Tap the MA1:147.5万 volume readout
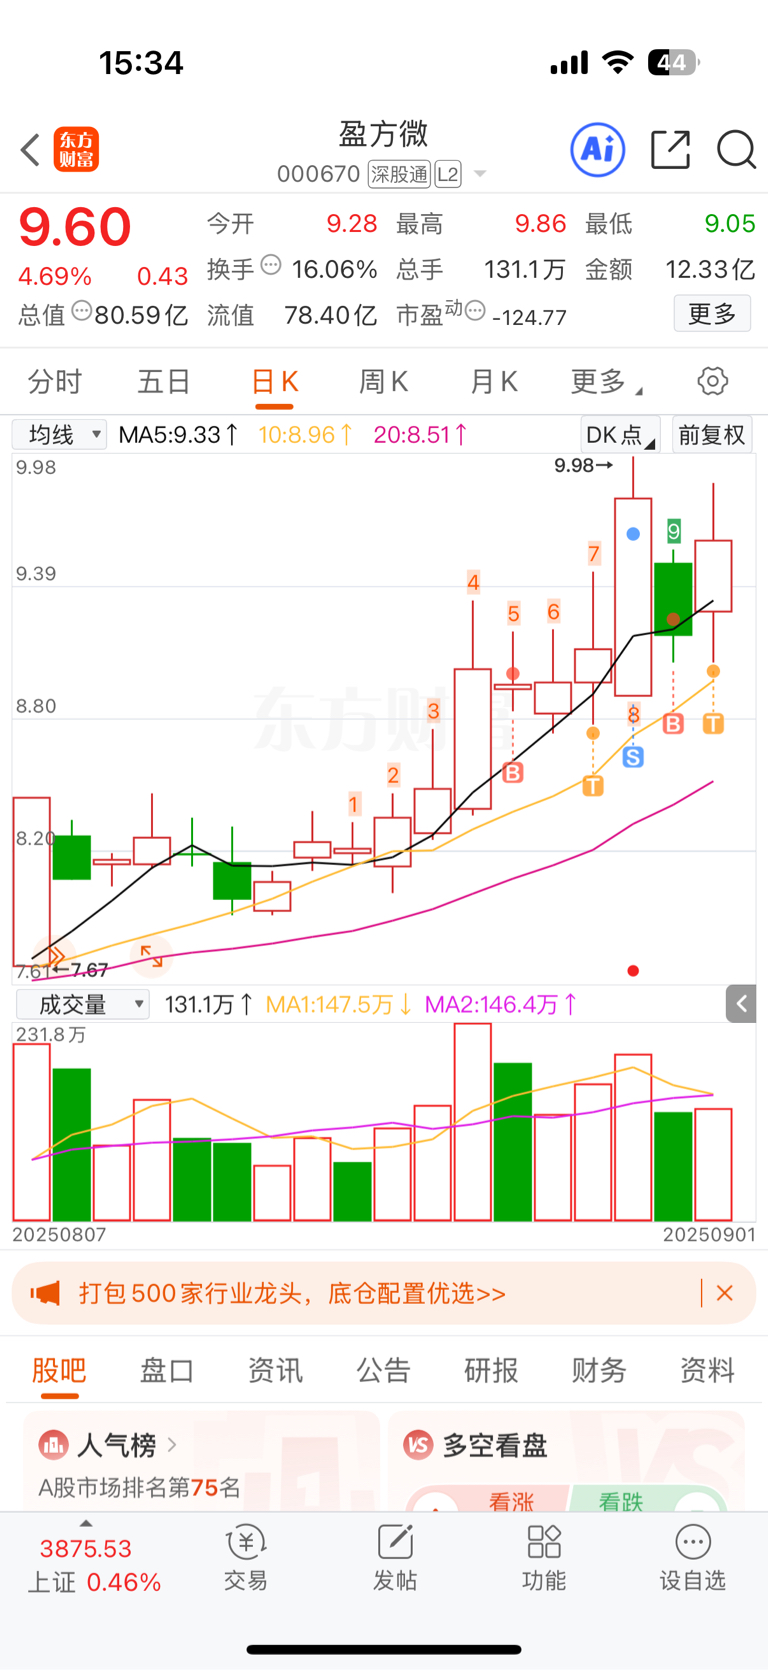This screenshot has height=1670, width=768. click(x=338, y=1004)
